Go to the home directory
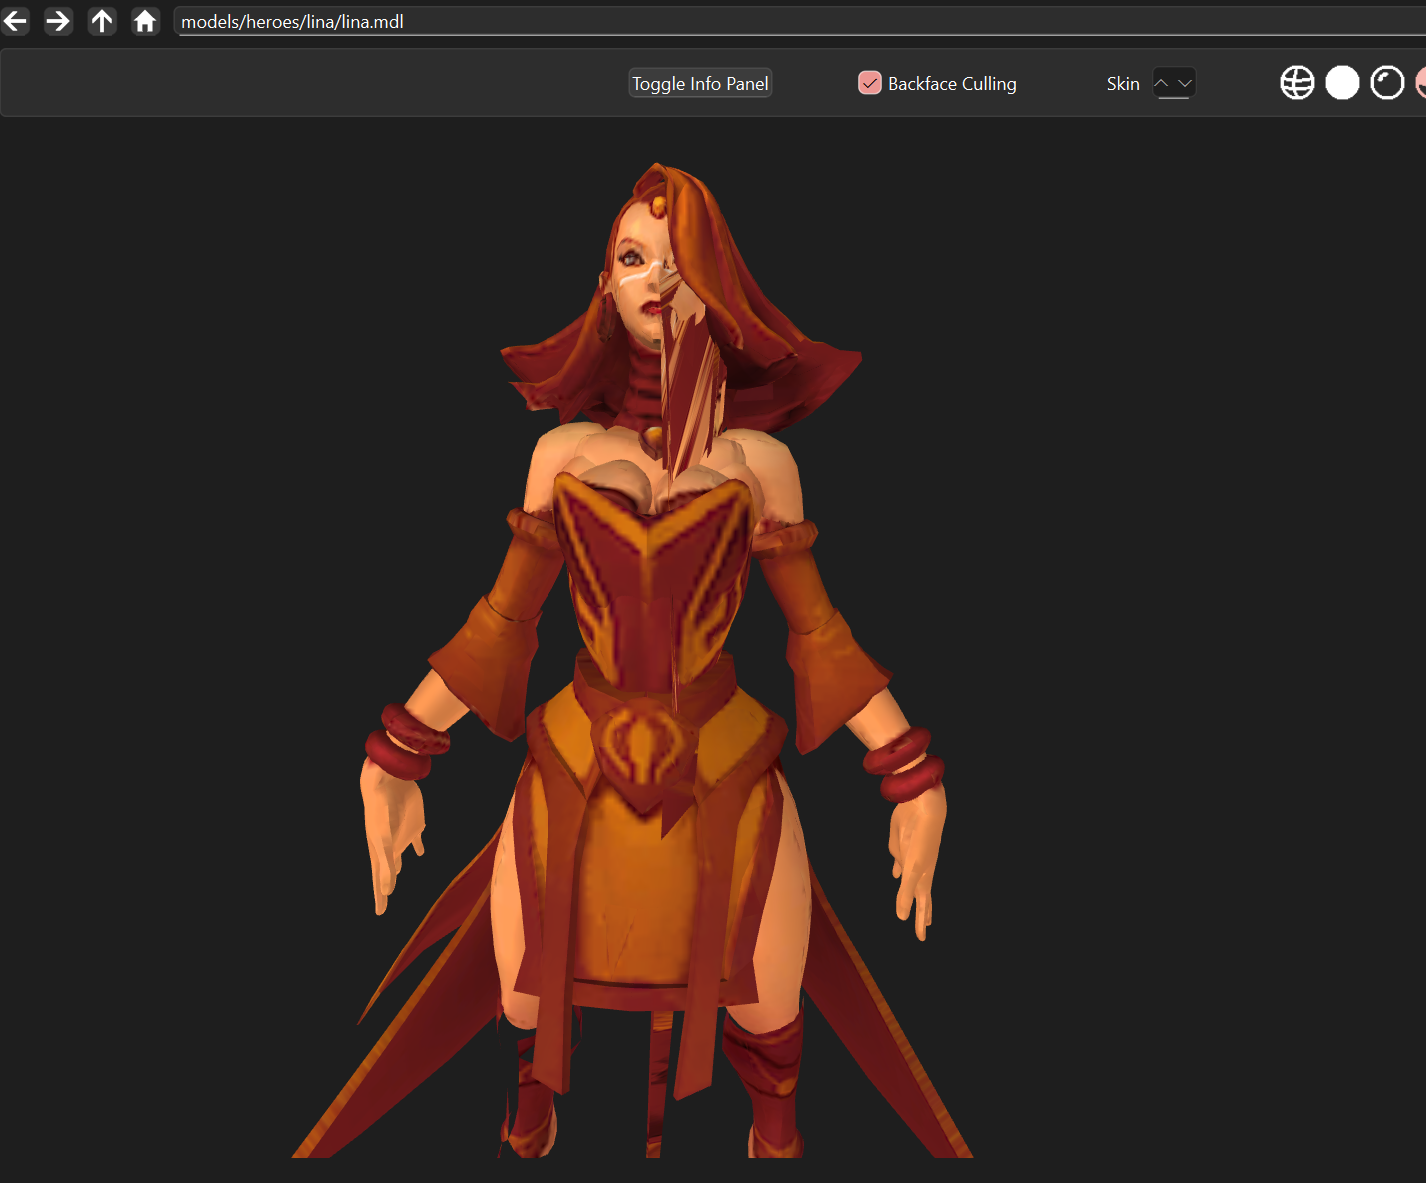1426x1183 pixels. pos(145,21)
